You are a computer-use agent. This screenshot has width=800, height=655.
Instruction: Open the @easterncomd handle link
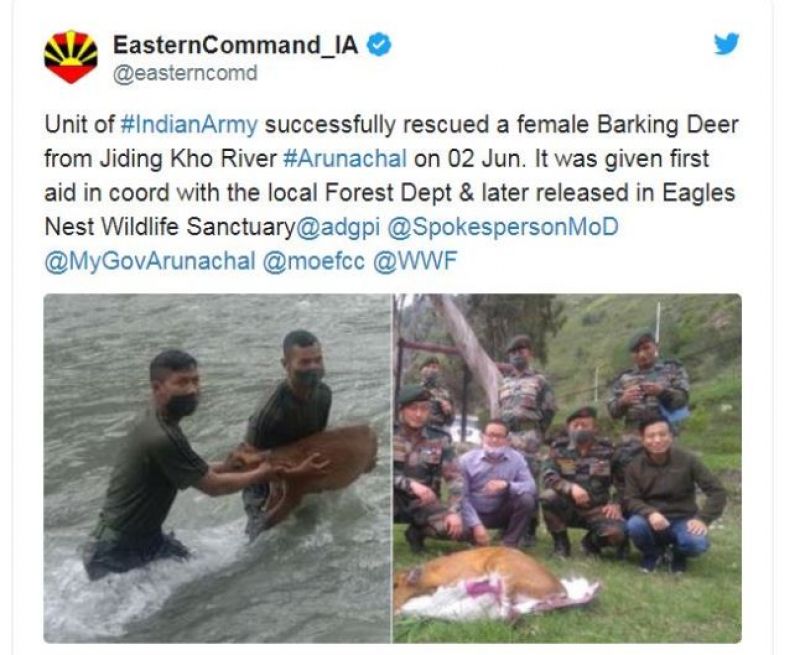click(x=185, y=73)
